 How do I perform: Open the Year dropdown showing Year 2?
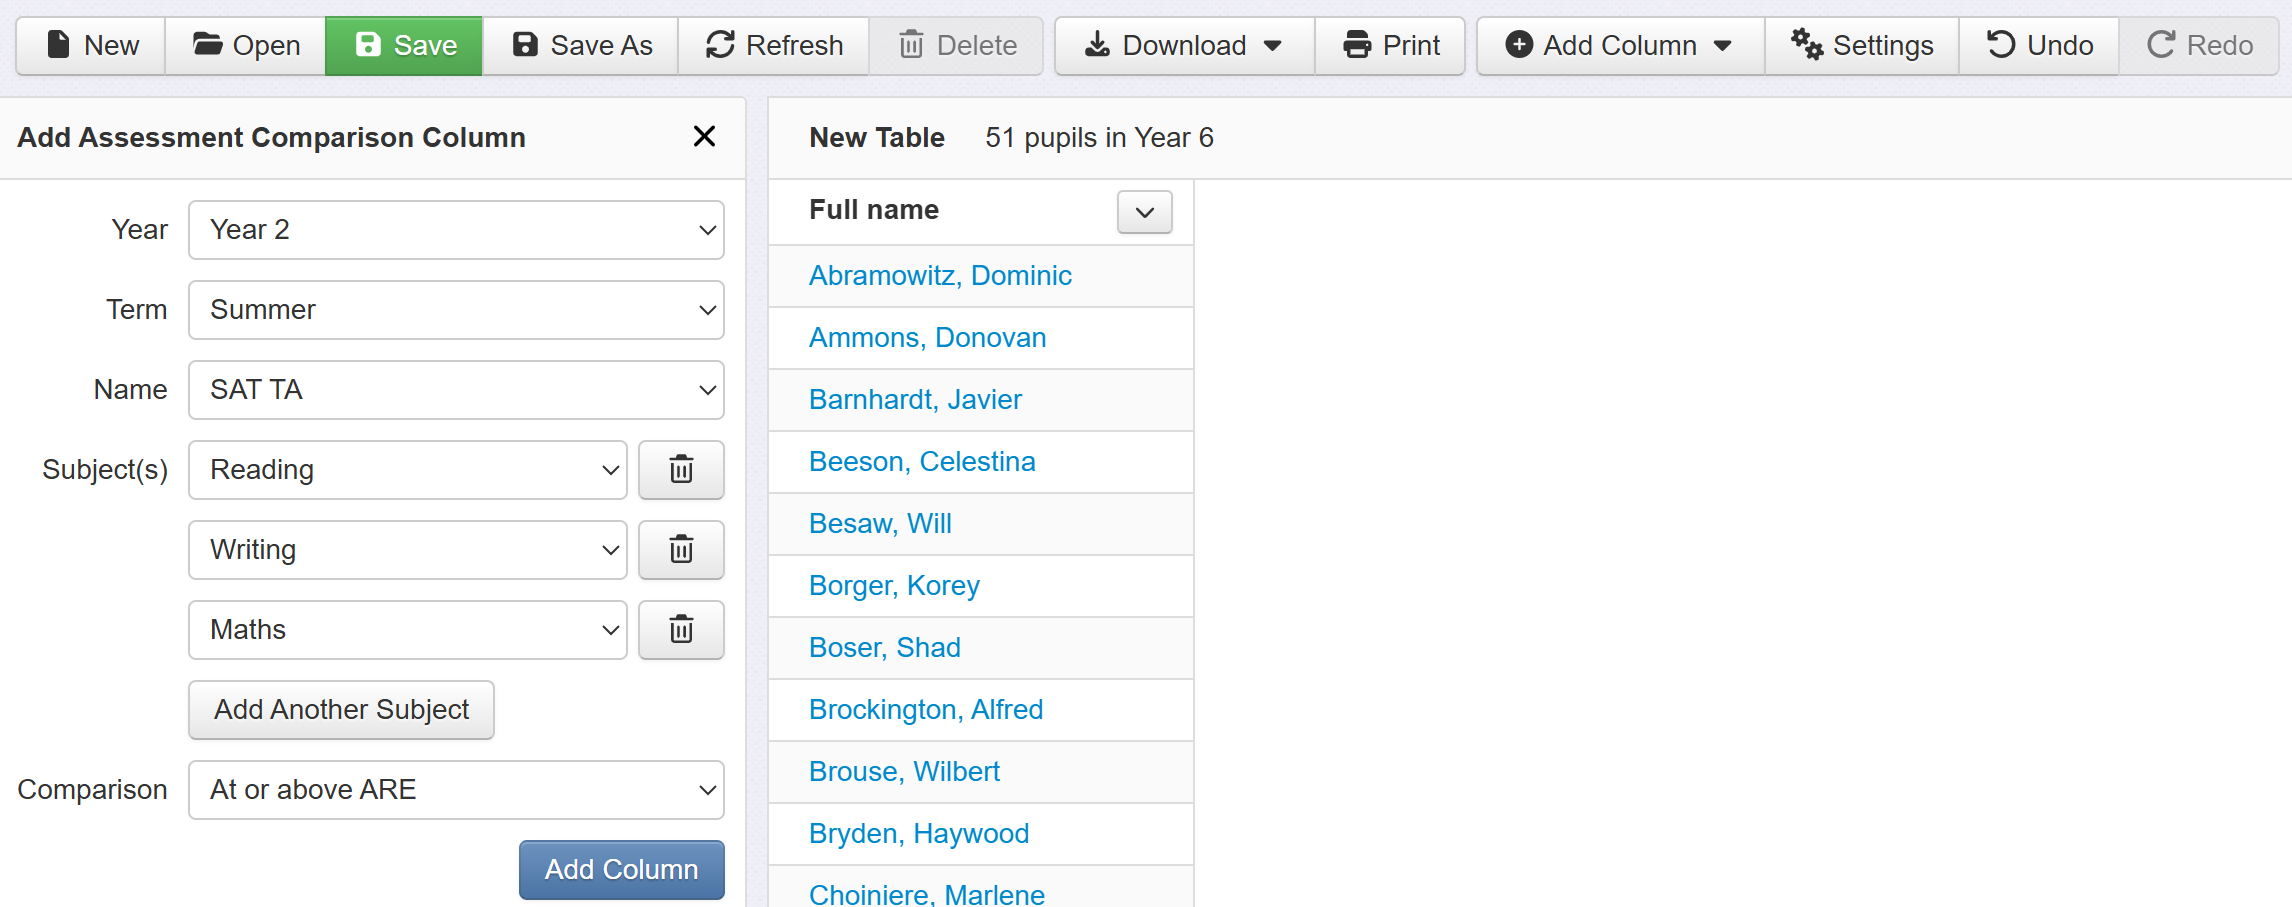tap(456, 230)
